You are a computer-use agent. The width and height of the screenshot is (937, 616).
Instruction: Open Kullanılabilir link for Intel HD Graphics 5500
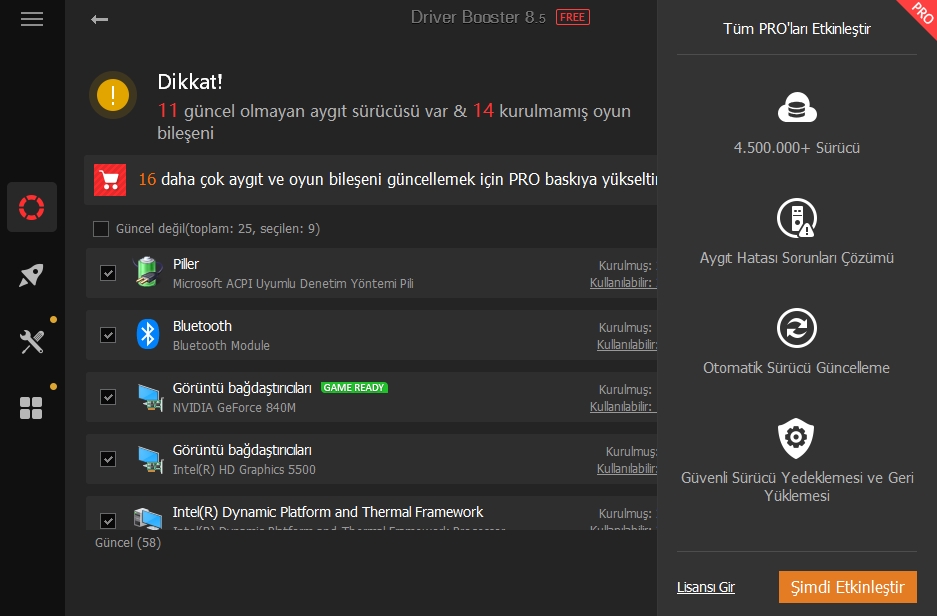626,469
